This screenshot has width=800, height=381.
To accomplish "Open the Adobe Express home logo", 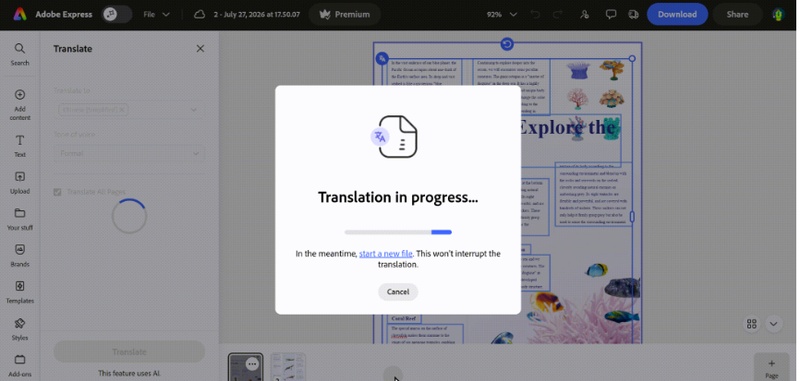I will tap(20, 14).
